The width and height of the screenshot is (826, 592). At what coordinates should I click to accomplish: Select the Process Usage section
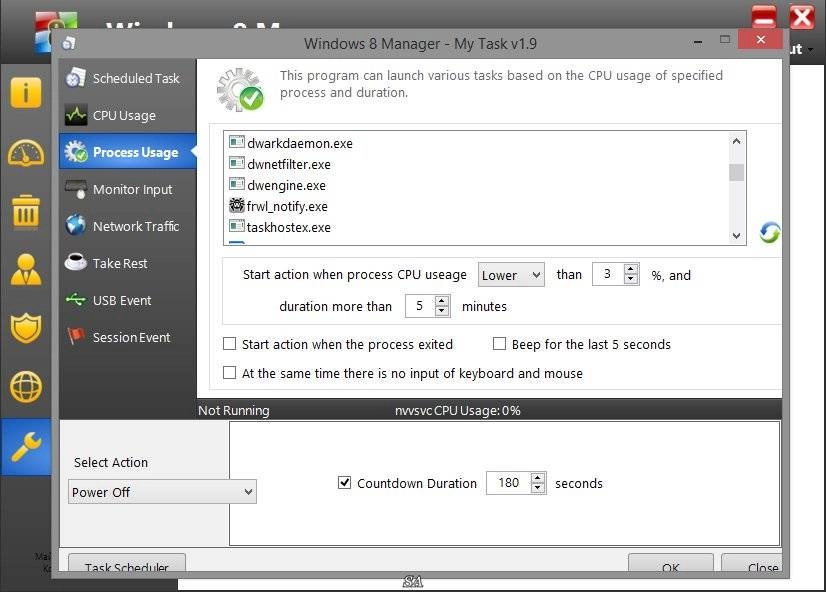[x=127, y=152]
